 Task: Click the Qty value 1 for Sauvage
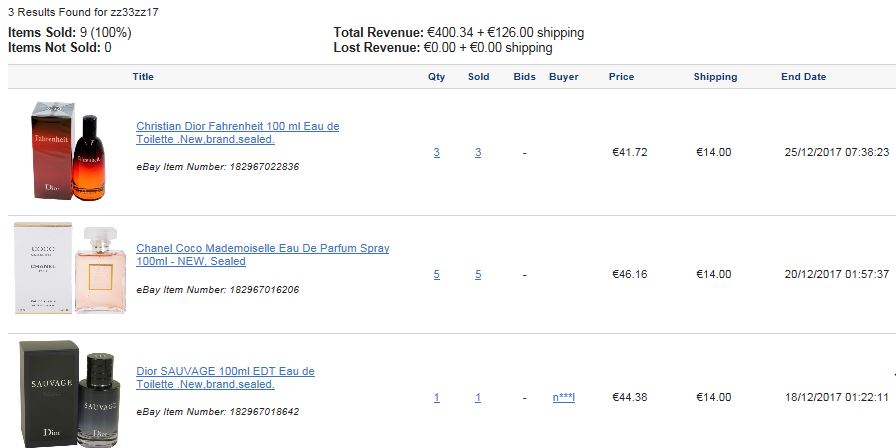[437, 398]
